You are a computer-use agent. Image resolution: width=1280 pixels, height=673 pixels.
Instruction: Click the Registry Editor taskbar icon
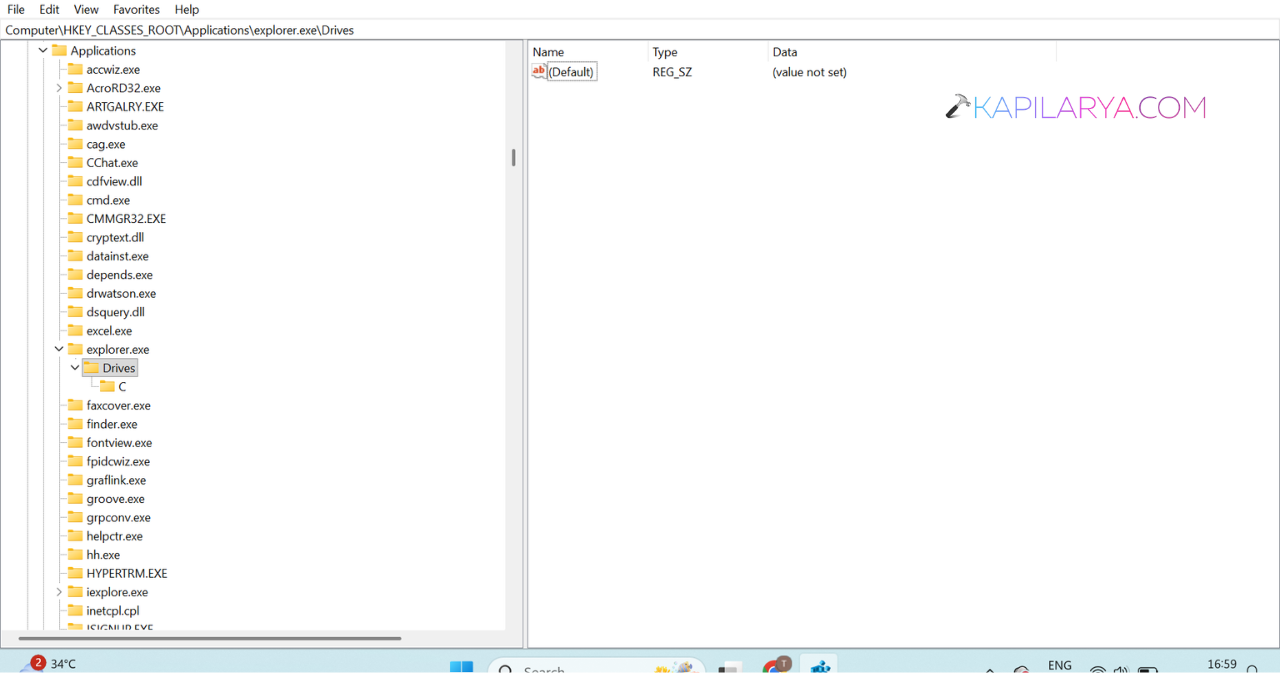[821, 665]
